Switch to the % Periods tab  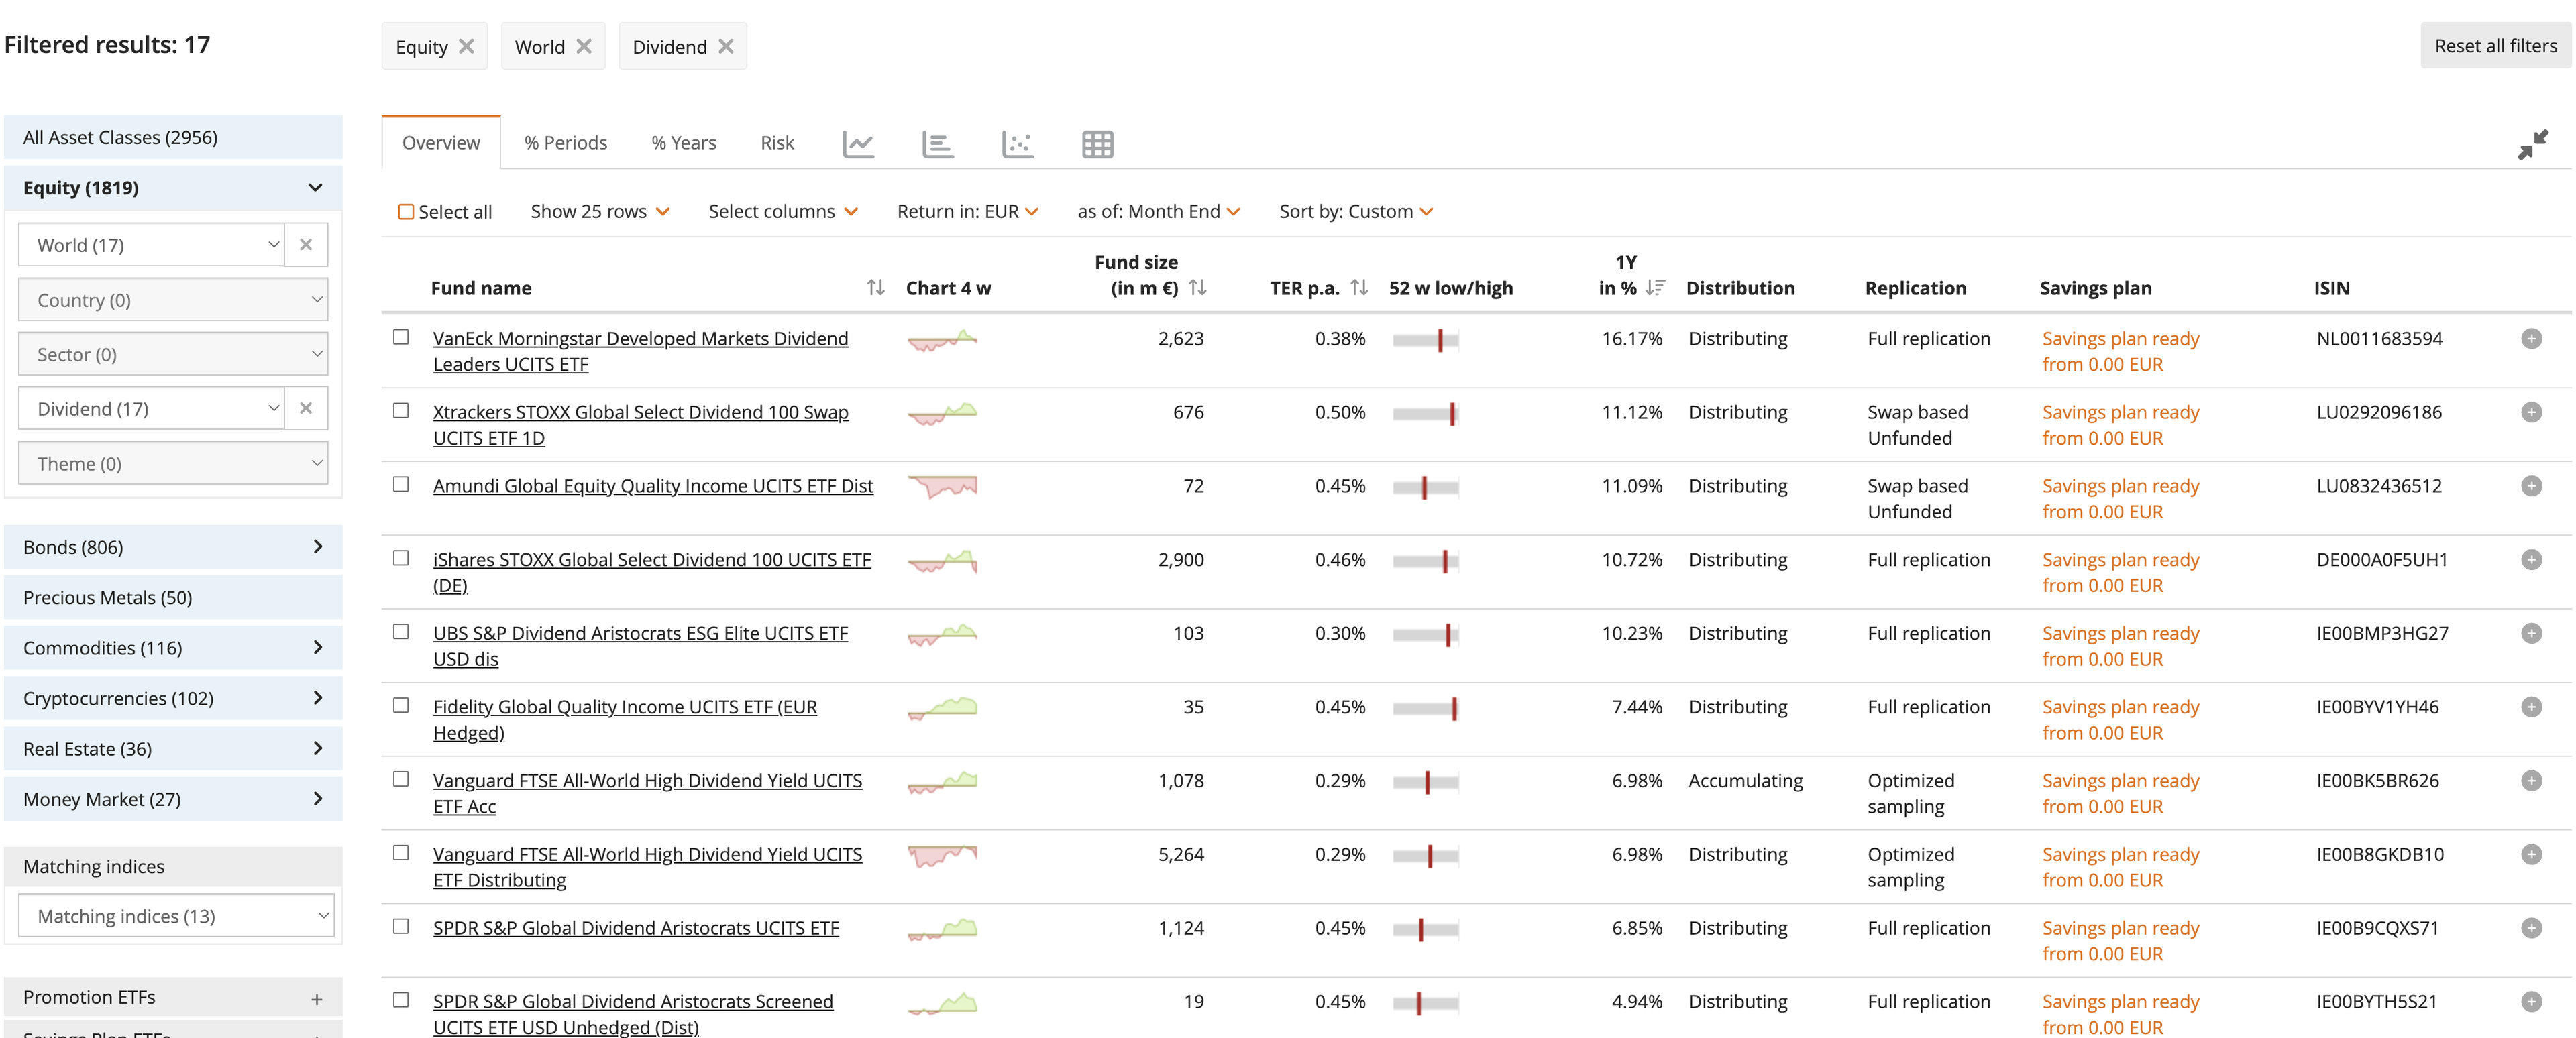[565, 143]
